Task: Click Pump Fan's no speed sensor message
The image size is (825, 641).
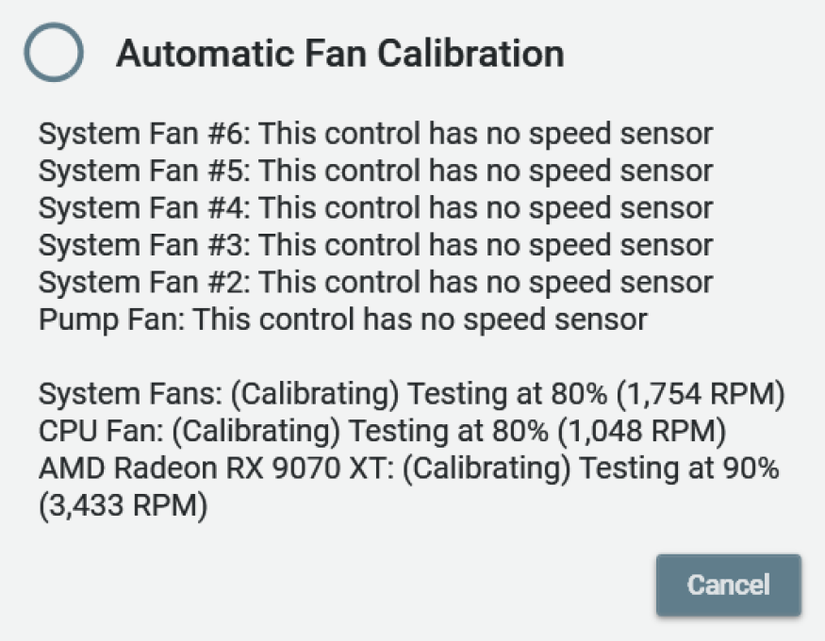Action: (x=420, y=320)
